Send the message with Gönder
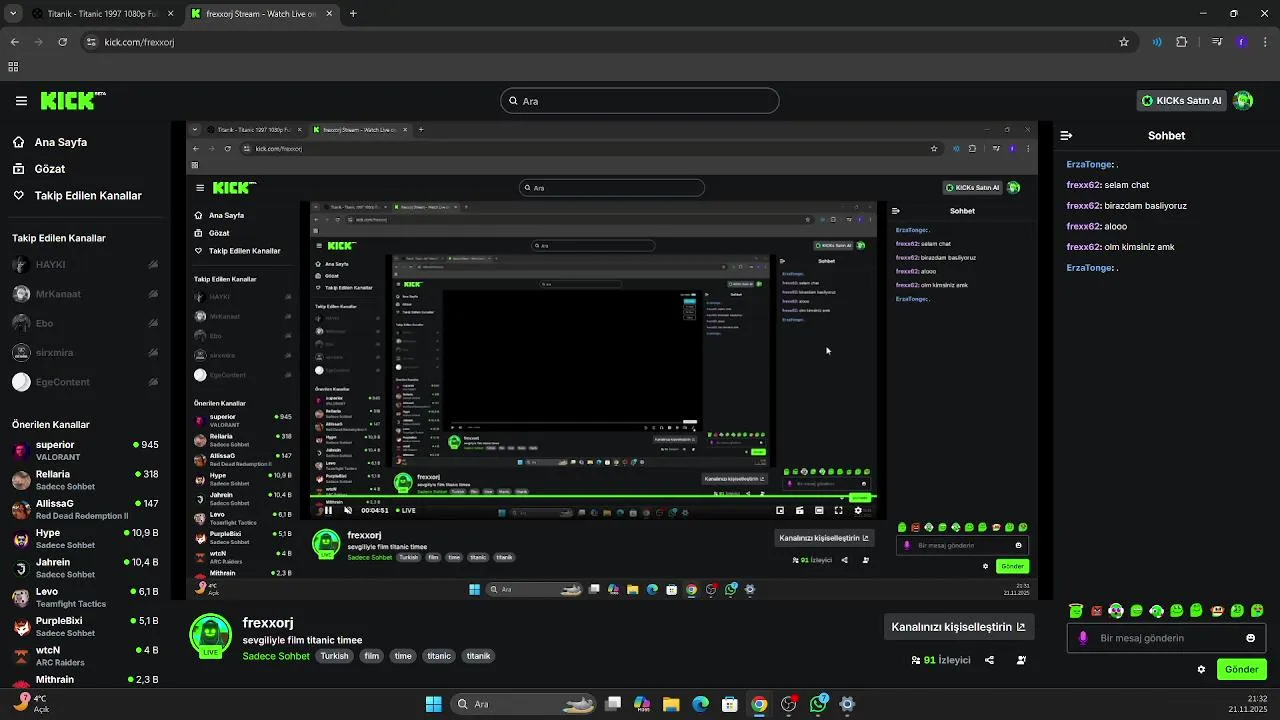Viewport: 1280px width, 720px height. tap(1241, 670)
